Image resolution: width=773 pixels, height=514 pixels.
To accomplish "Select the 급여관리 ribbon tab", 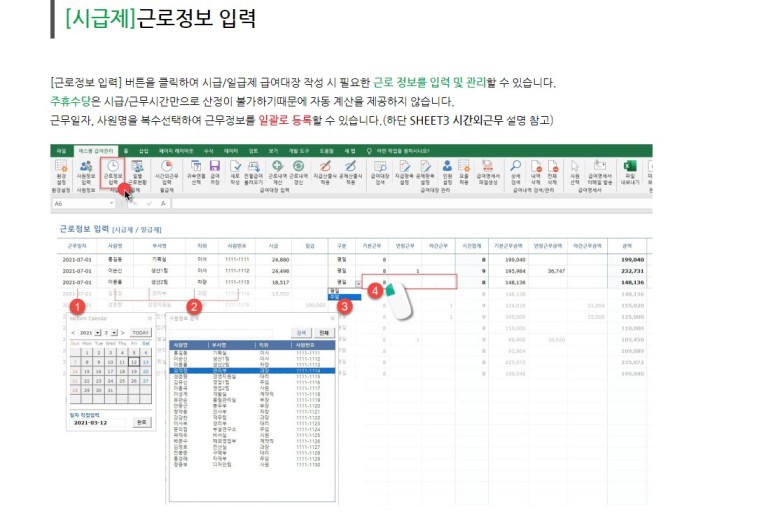I will click(96, 151).
